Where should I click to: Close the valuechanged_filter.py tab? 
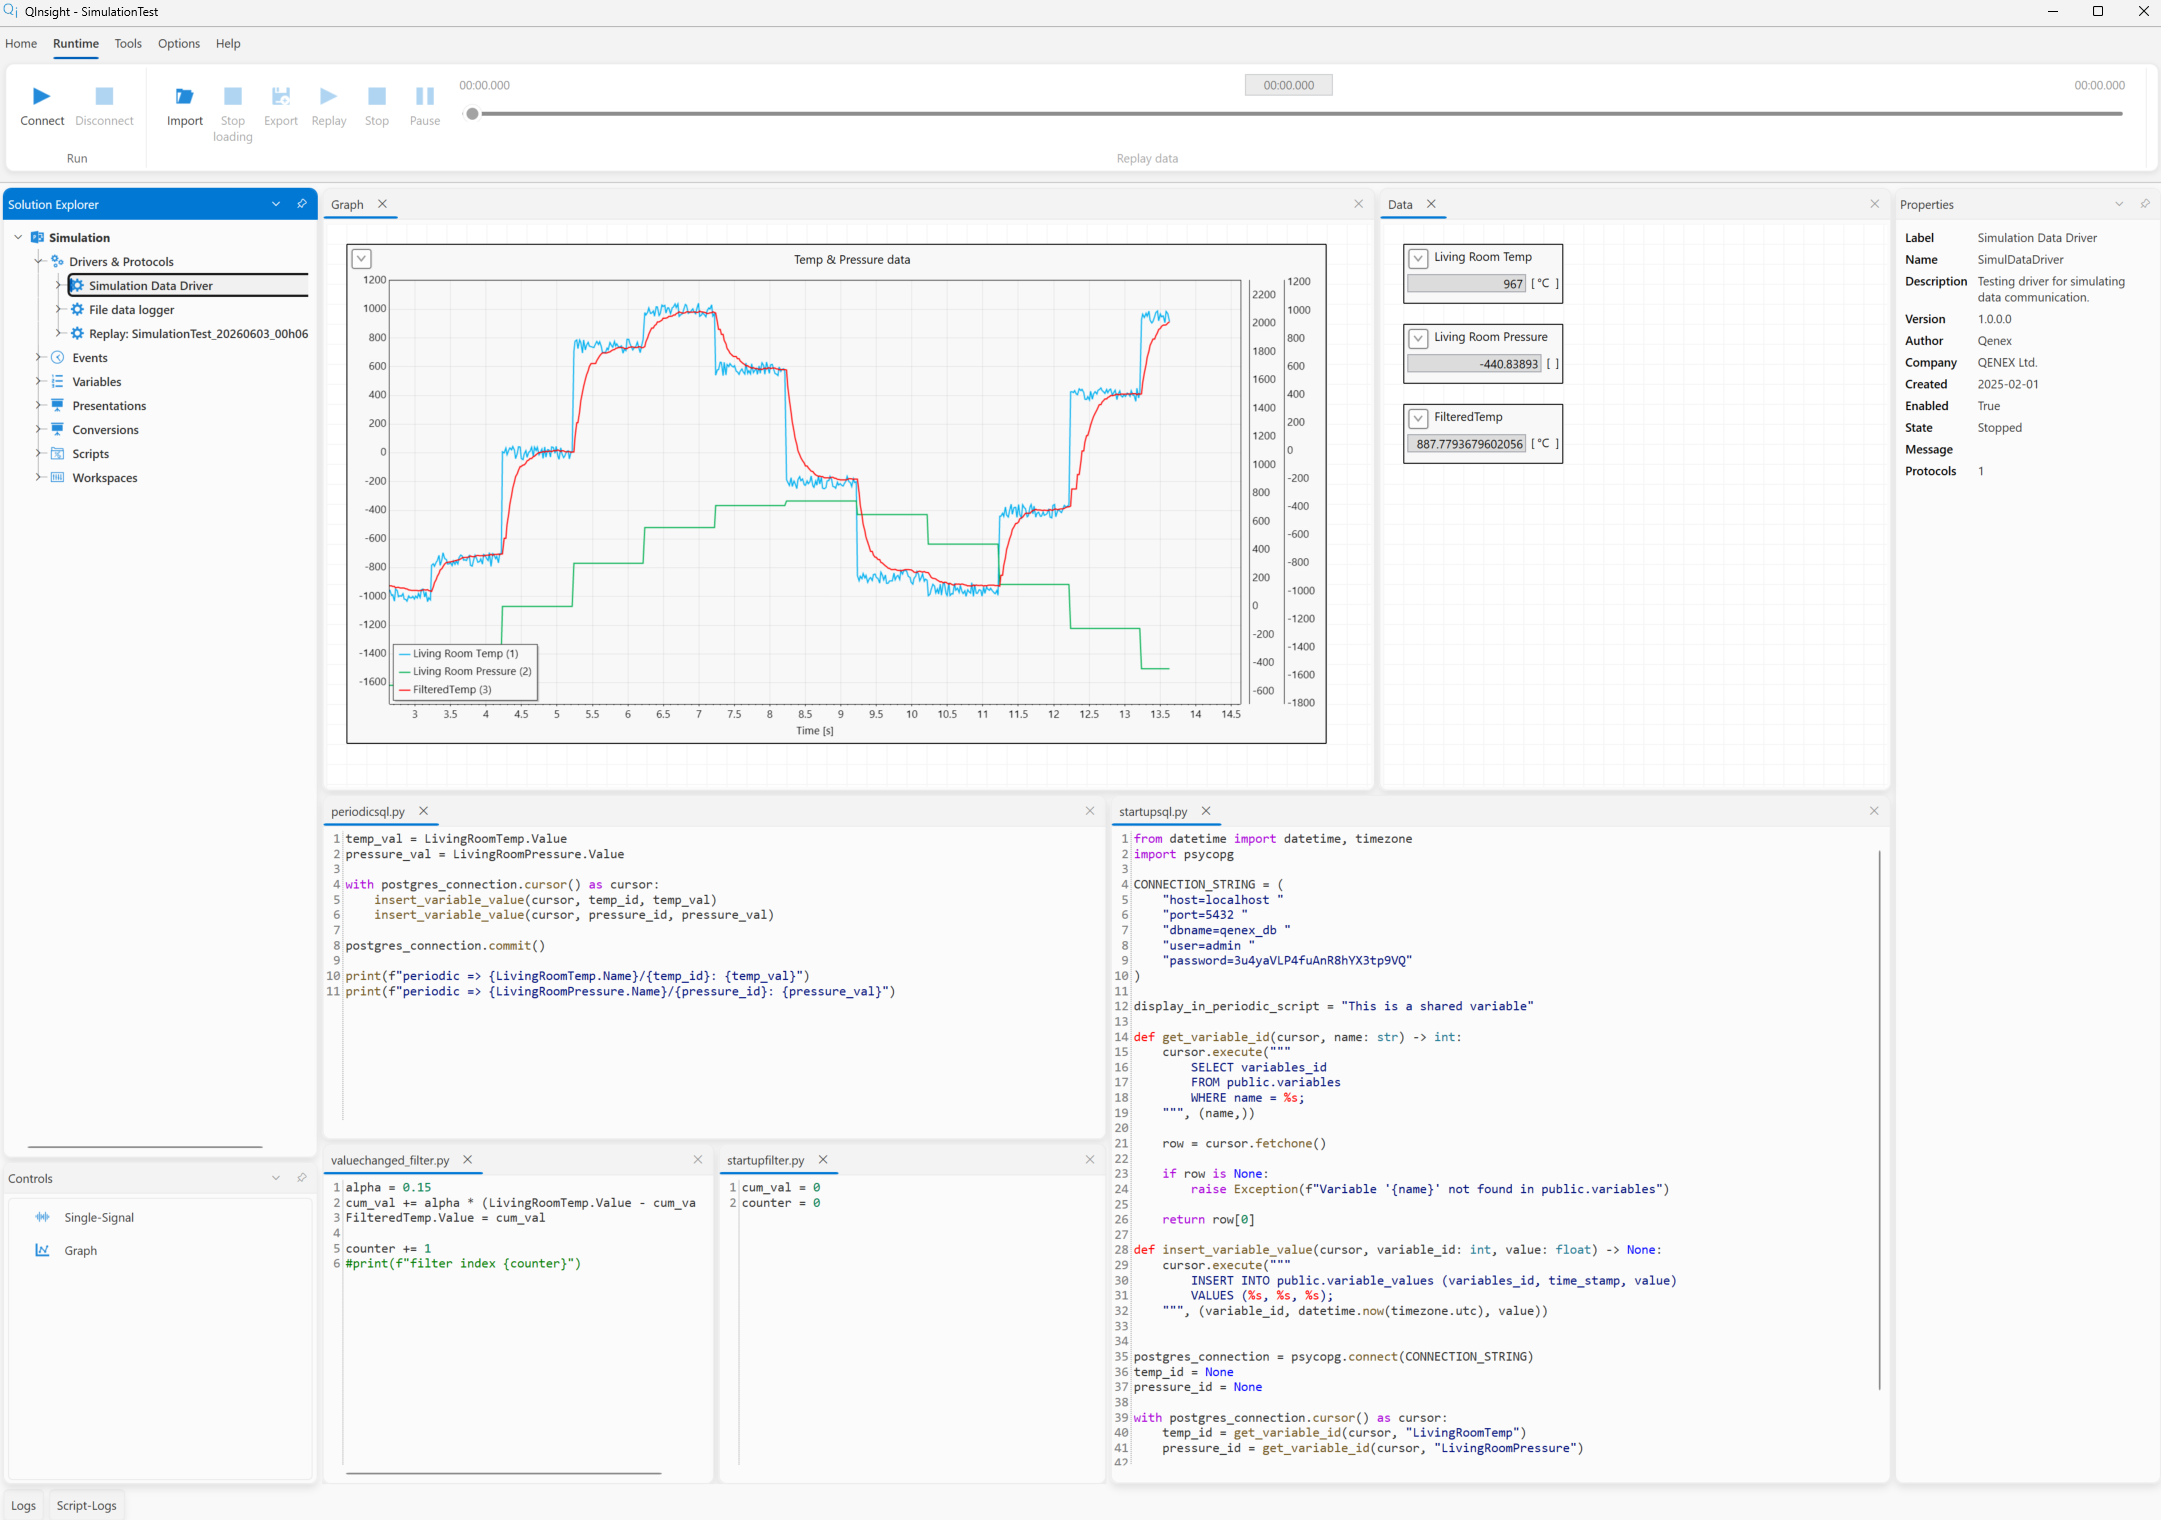point(467,1160)
